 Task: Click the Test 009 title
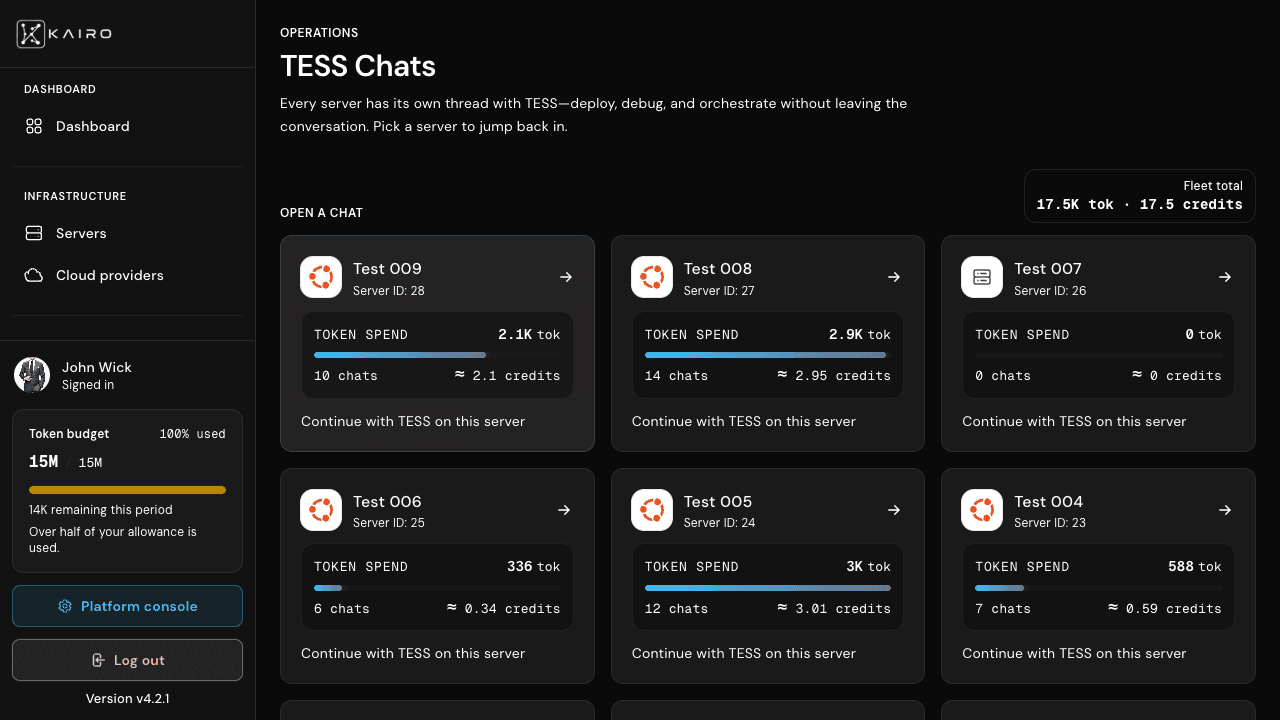click(387, 268)
